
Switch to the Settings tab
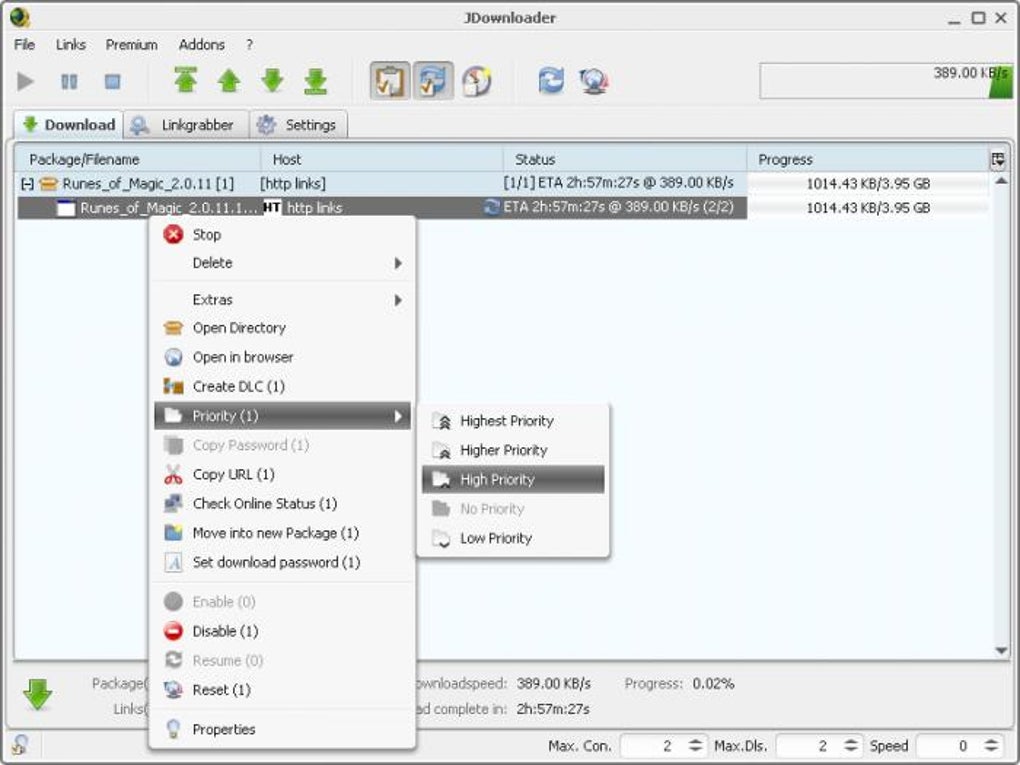[299, 125]
